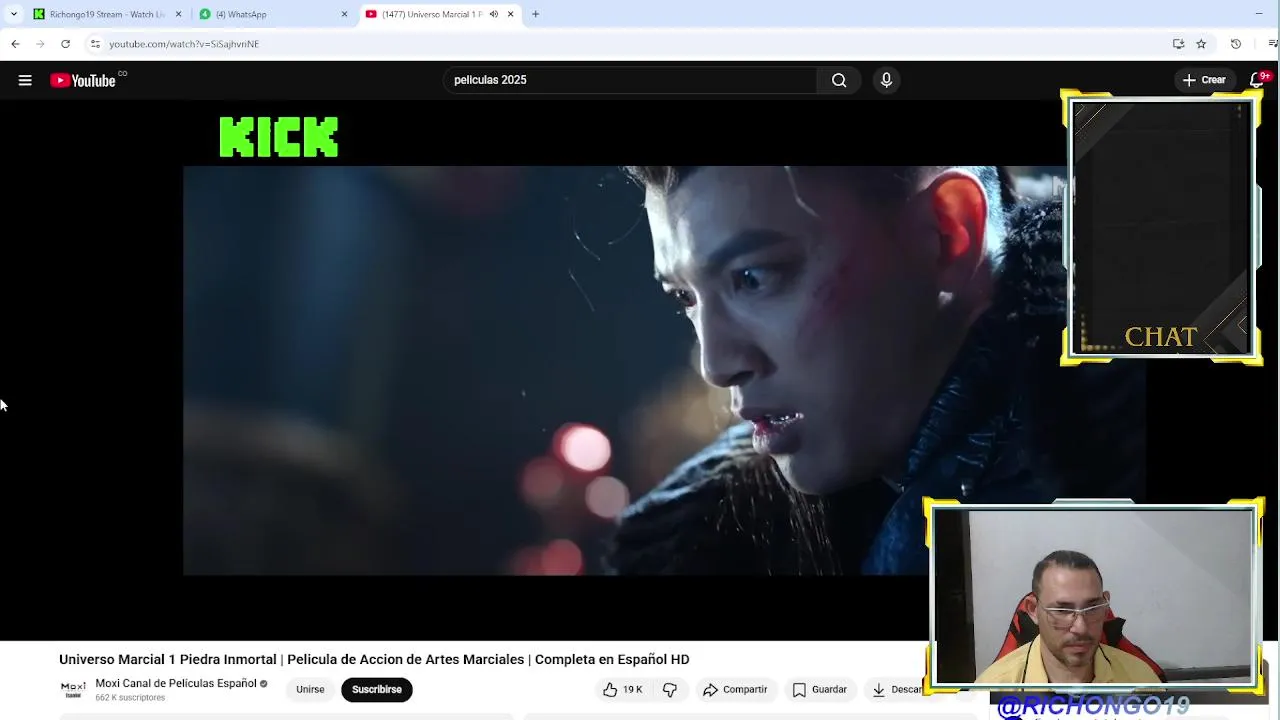Click the video title 'Universo Marcial 1 Piedra Inmortal'

coord(374,659)
